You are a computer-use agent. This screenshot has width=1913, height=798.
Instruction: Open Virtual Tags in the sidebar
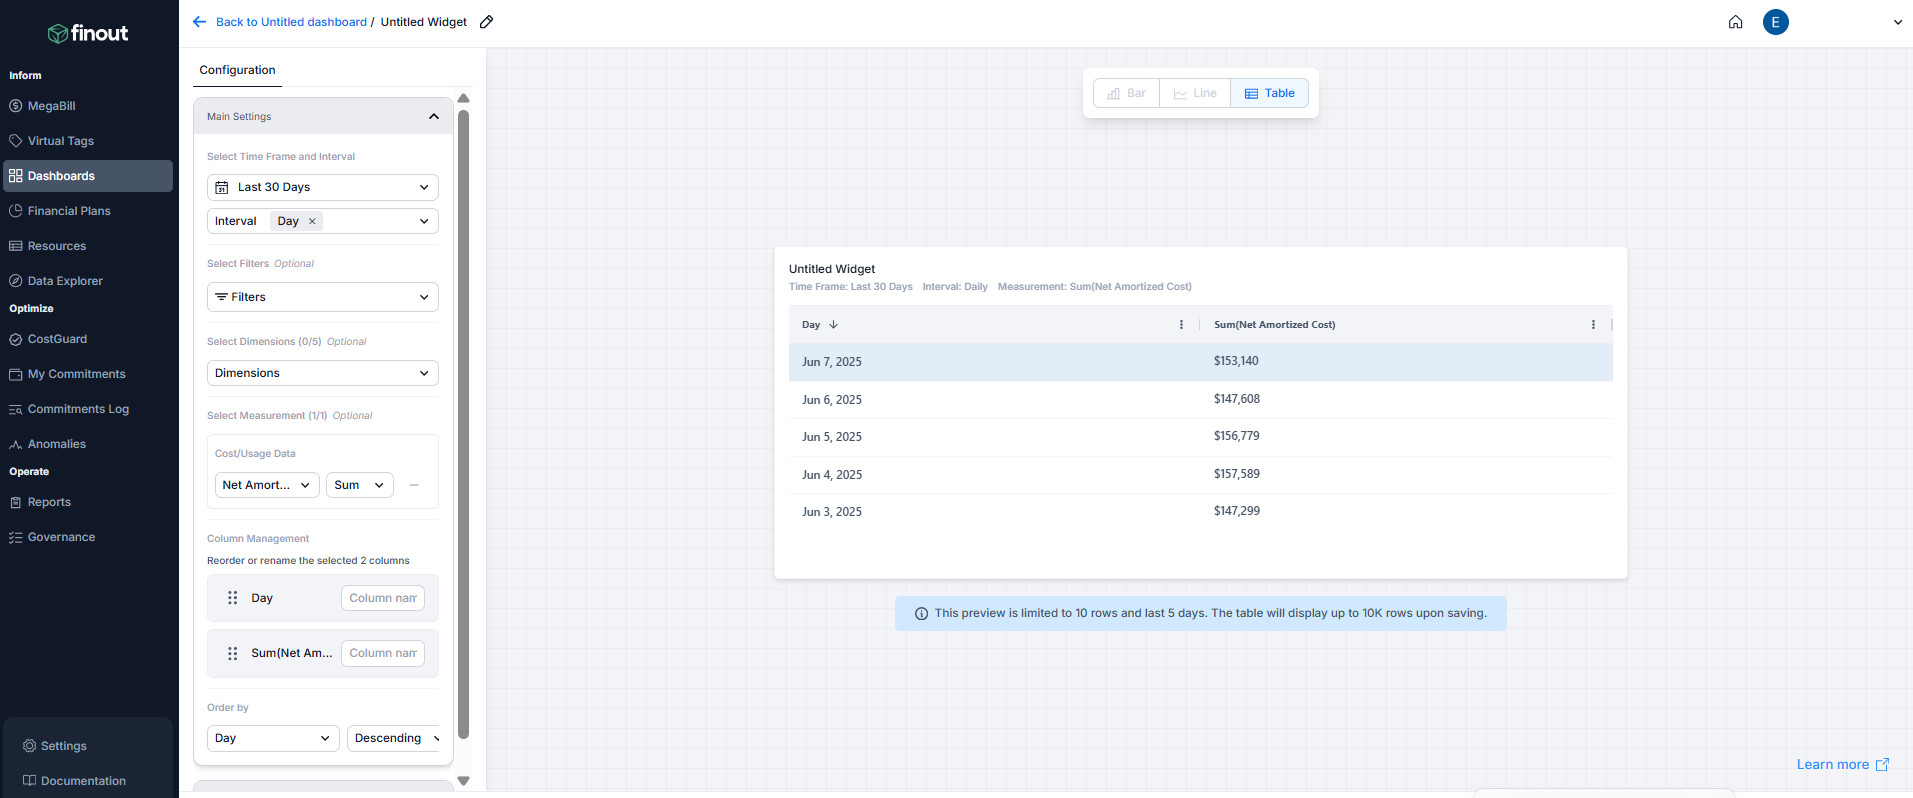click(x=61, y=141)
